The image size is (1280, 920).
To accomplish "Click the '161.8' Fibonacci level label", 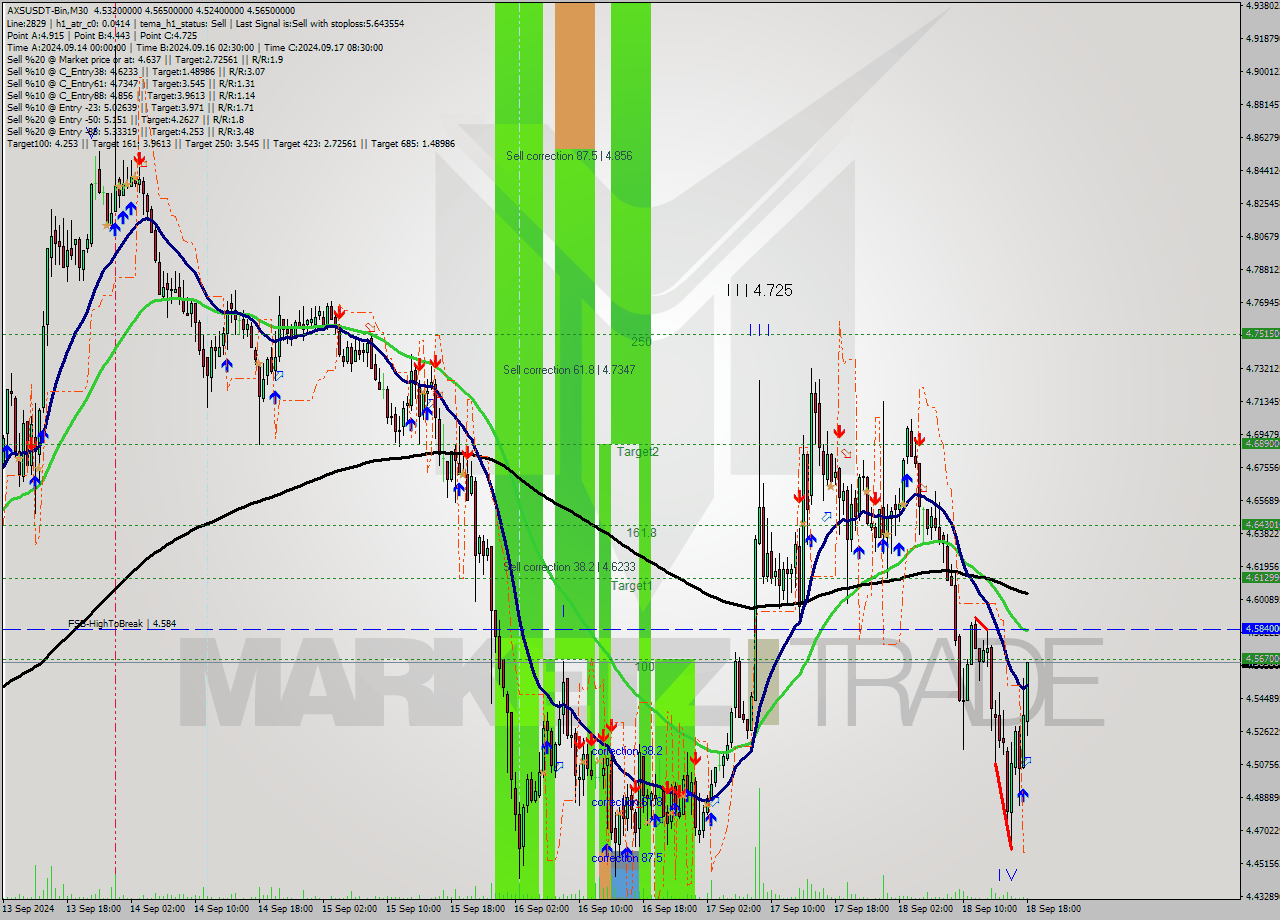I will (x=641, y=533).
